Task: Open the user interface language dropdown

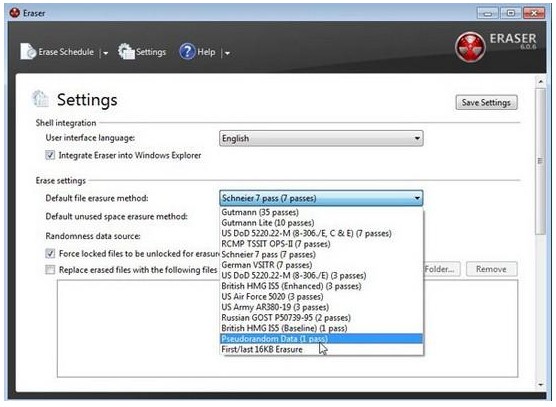Action: tap(321, 138)
